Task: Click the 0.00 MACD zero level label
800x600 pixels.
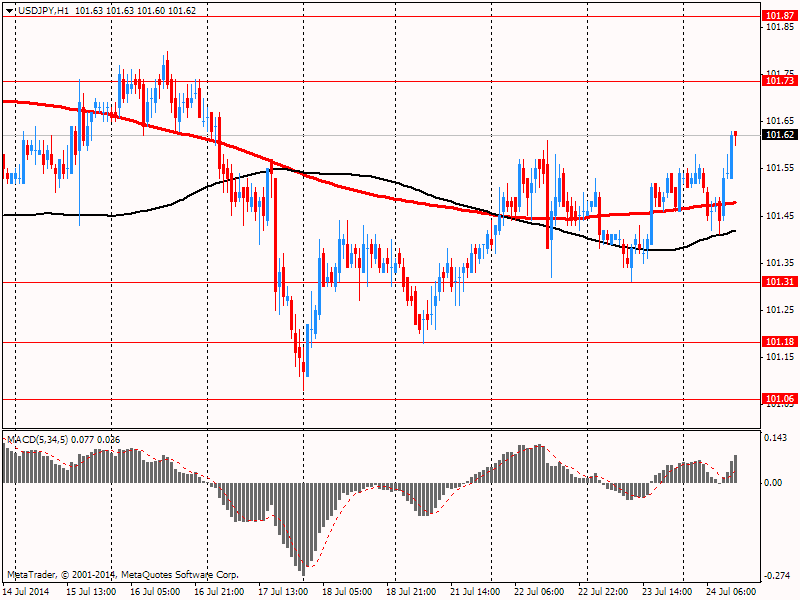Action: point(774,483)
